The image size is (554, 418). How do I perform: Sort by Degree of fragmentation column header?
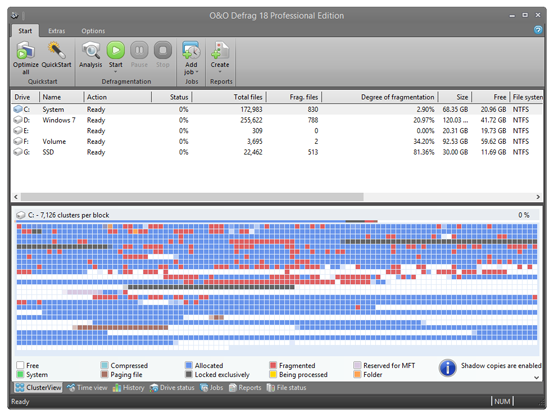pos(380,97)
